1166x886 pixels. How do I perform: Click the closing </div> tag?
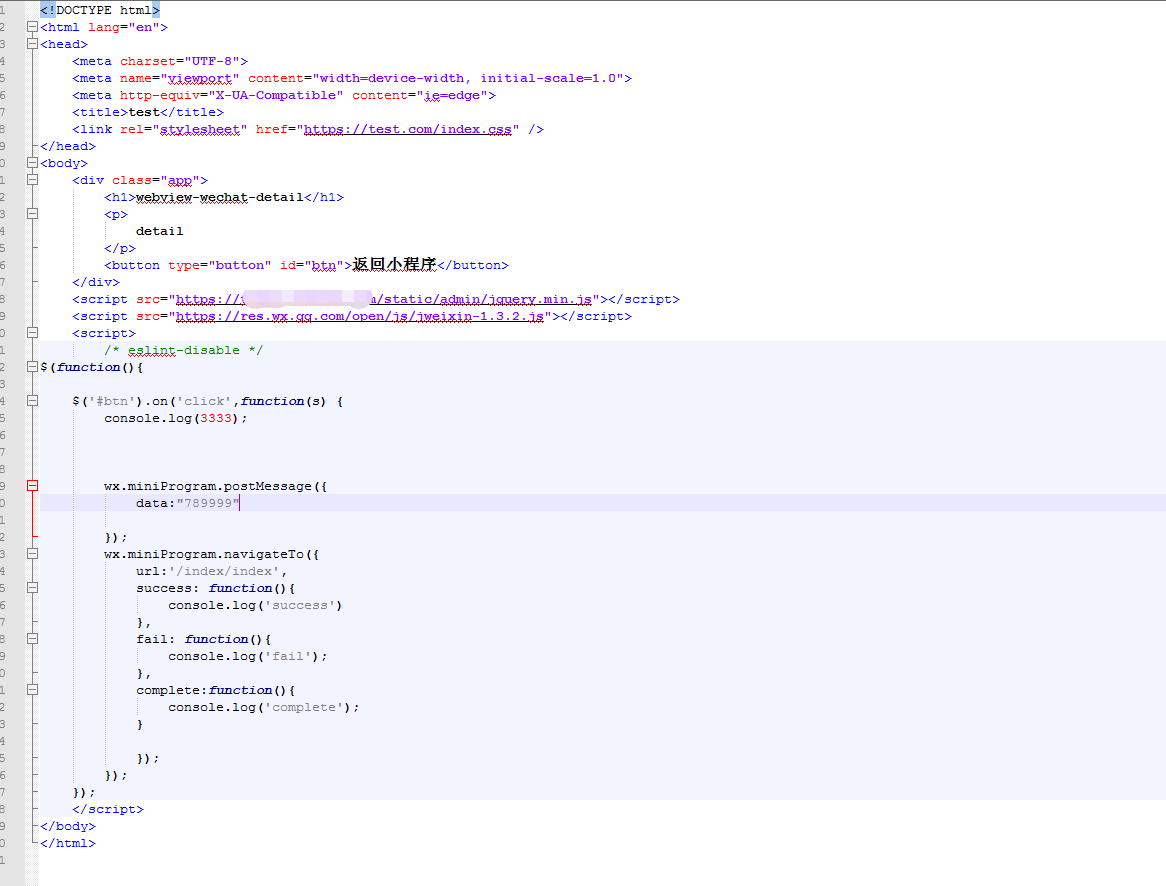96,282
